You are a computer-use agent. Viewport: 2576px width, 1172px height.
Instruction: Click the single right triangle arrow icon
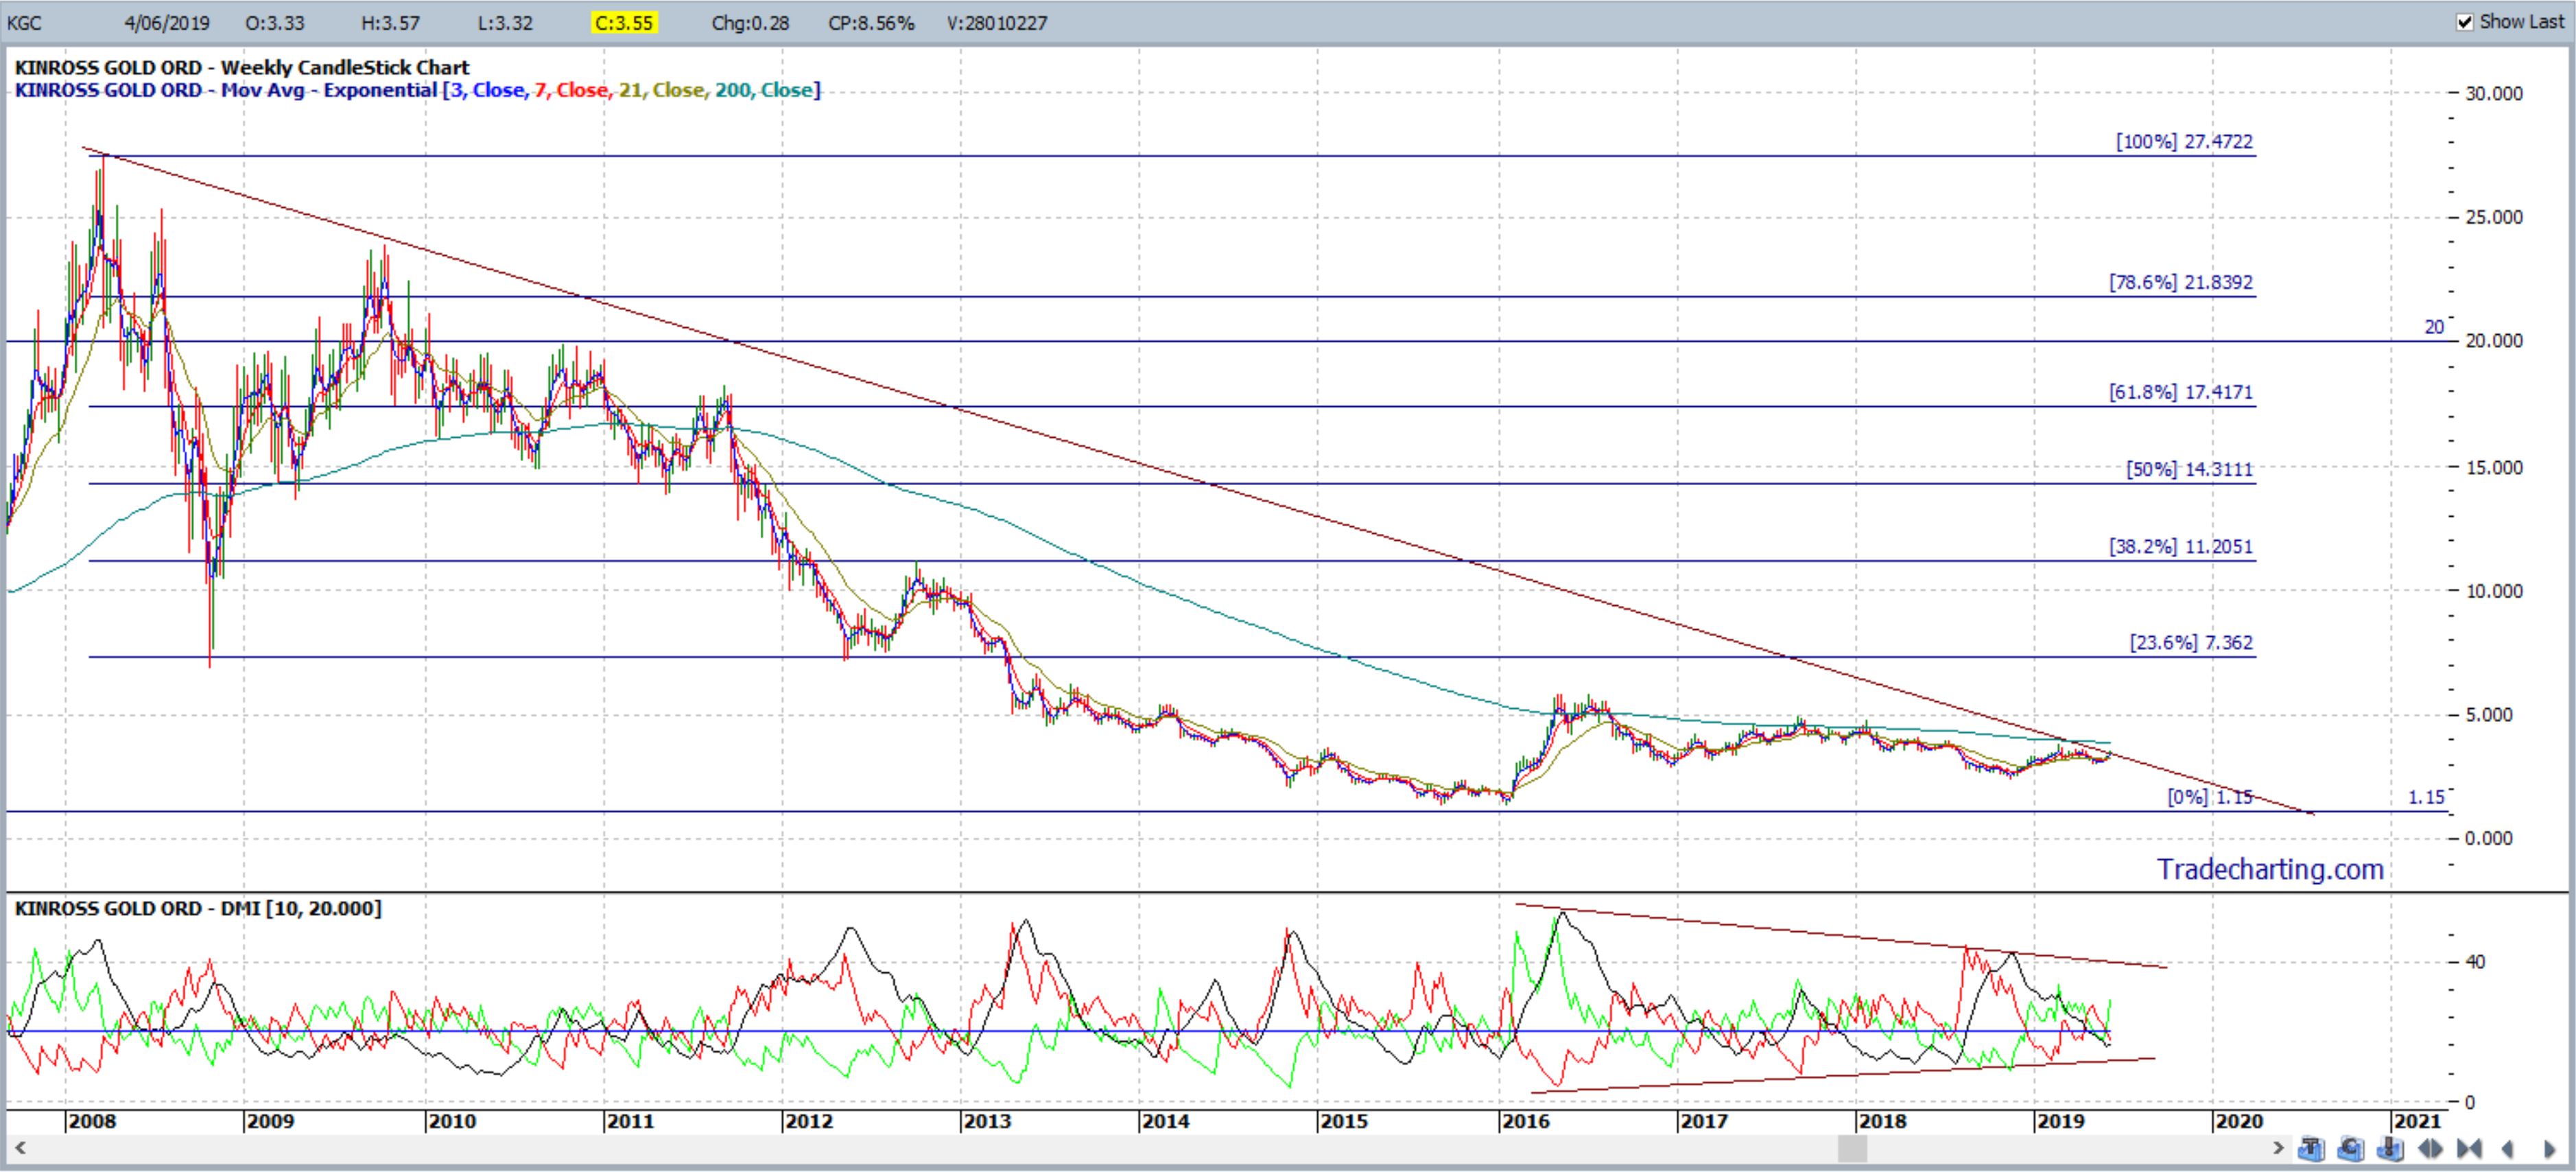click(2550, 1149)
